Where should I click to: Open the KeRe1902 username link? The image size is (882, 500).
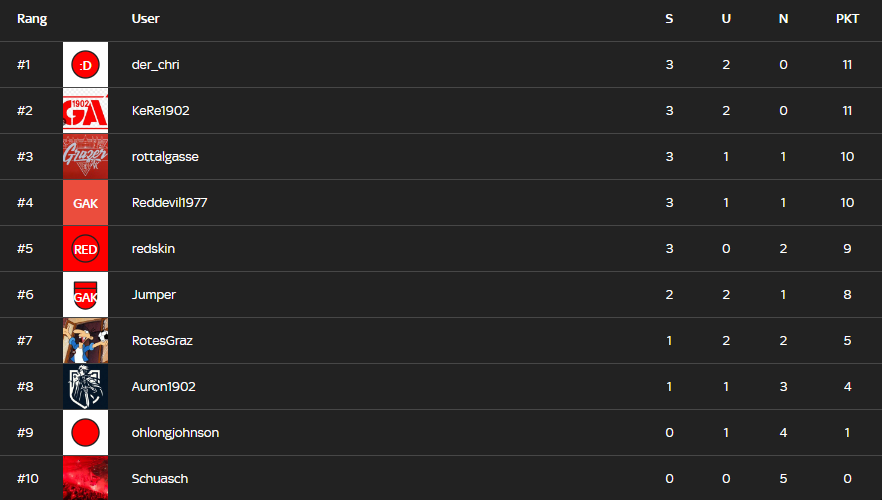point(160,111)
